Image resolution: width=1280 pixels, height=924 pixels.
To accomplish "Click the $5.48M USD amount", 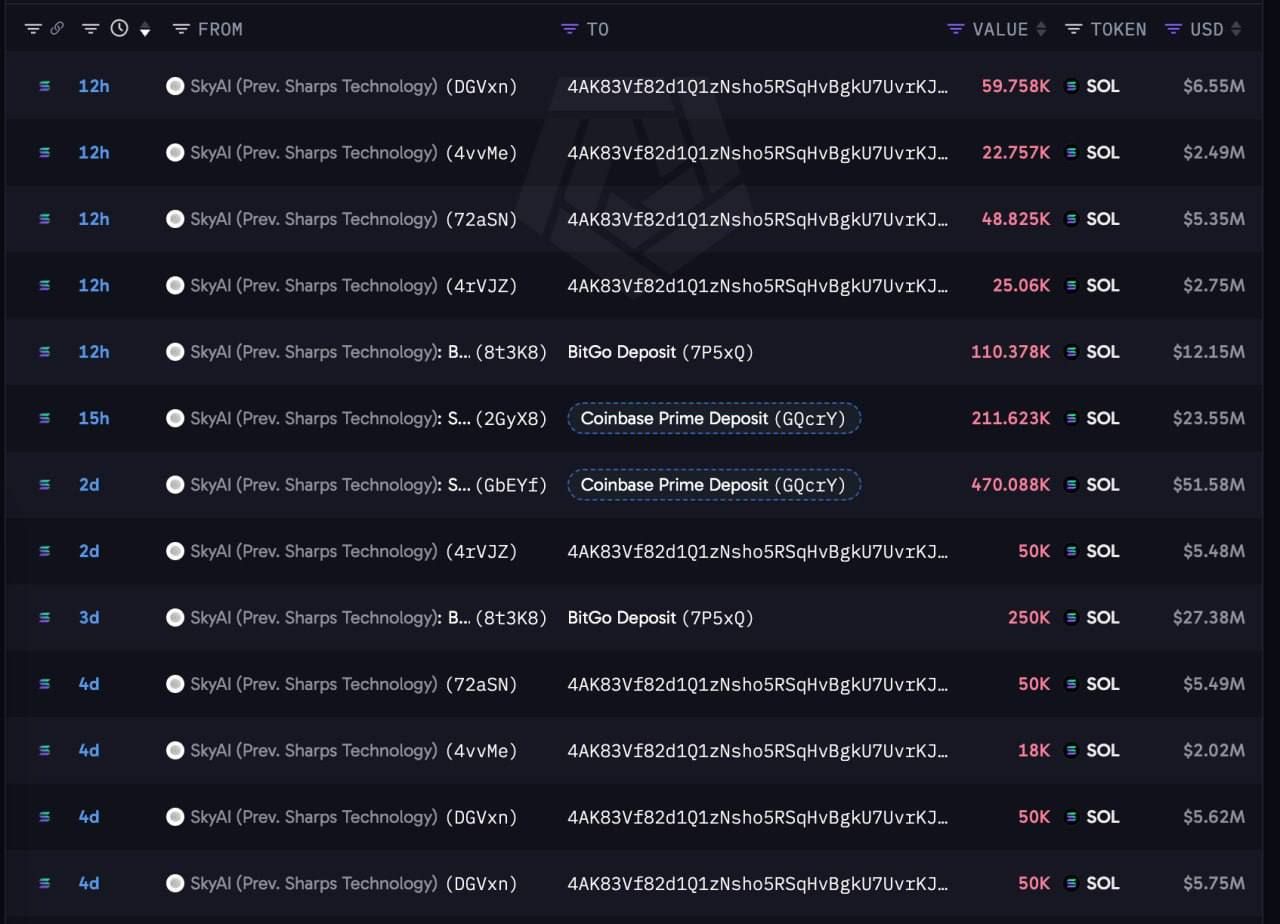I will point(1213,551).
